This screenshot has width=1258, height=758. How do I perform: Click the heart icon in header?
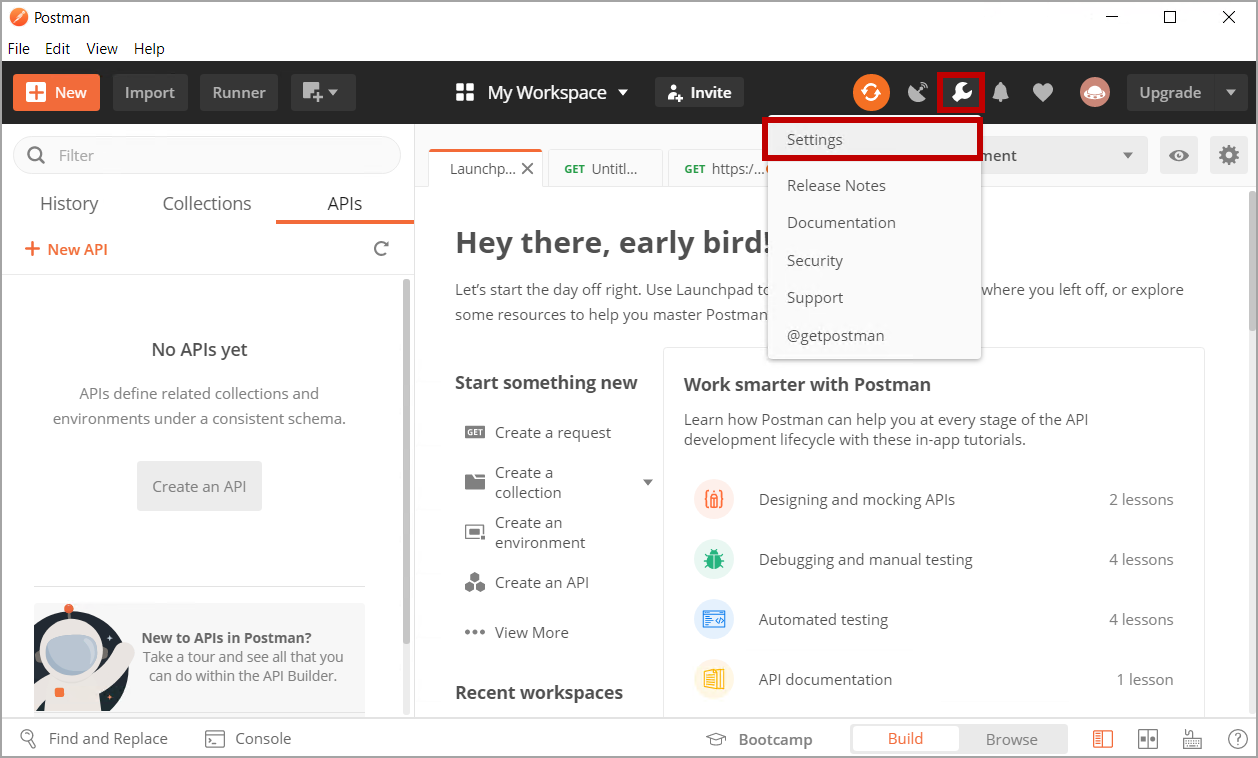(1043, 92)
